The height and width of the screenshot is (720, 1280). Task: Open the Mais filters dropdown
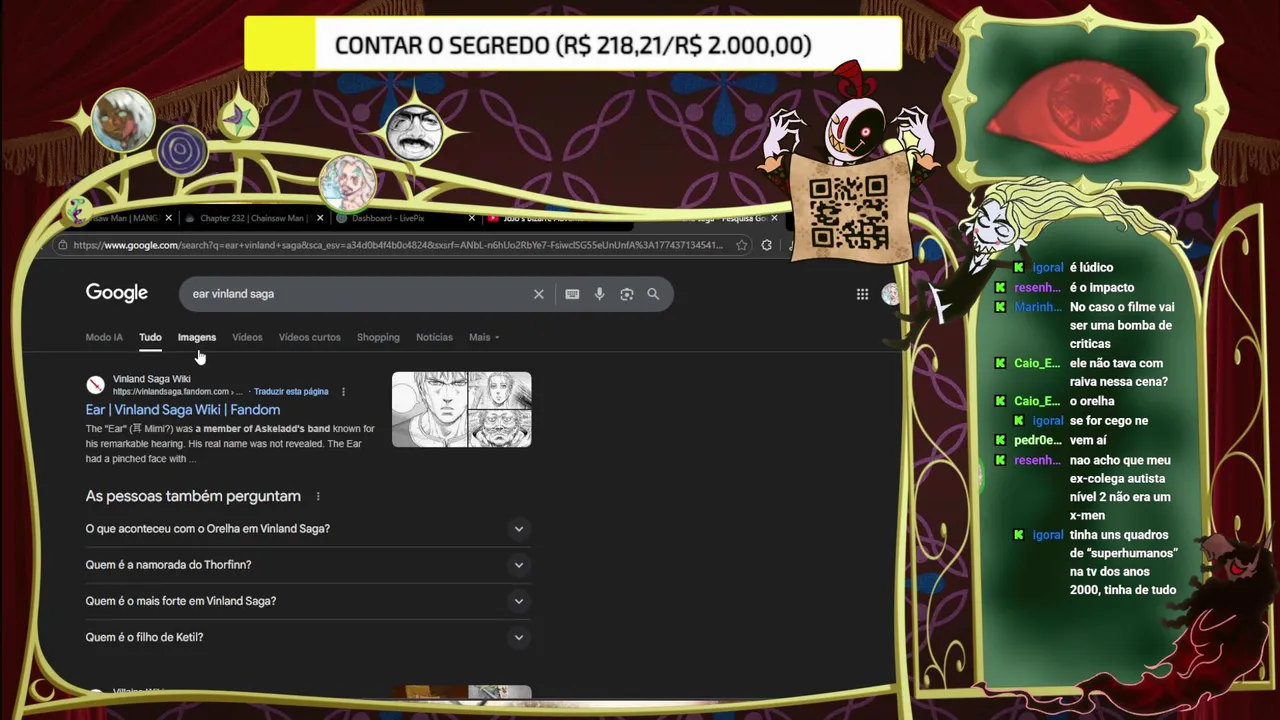(x=484, y=337)
